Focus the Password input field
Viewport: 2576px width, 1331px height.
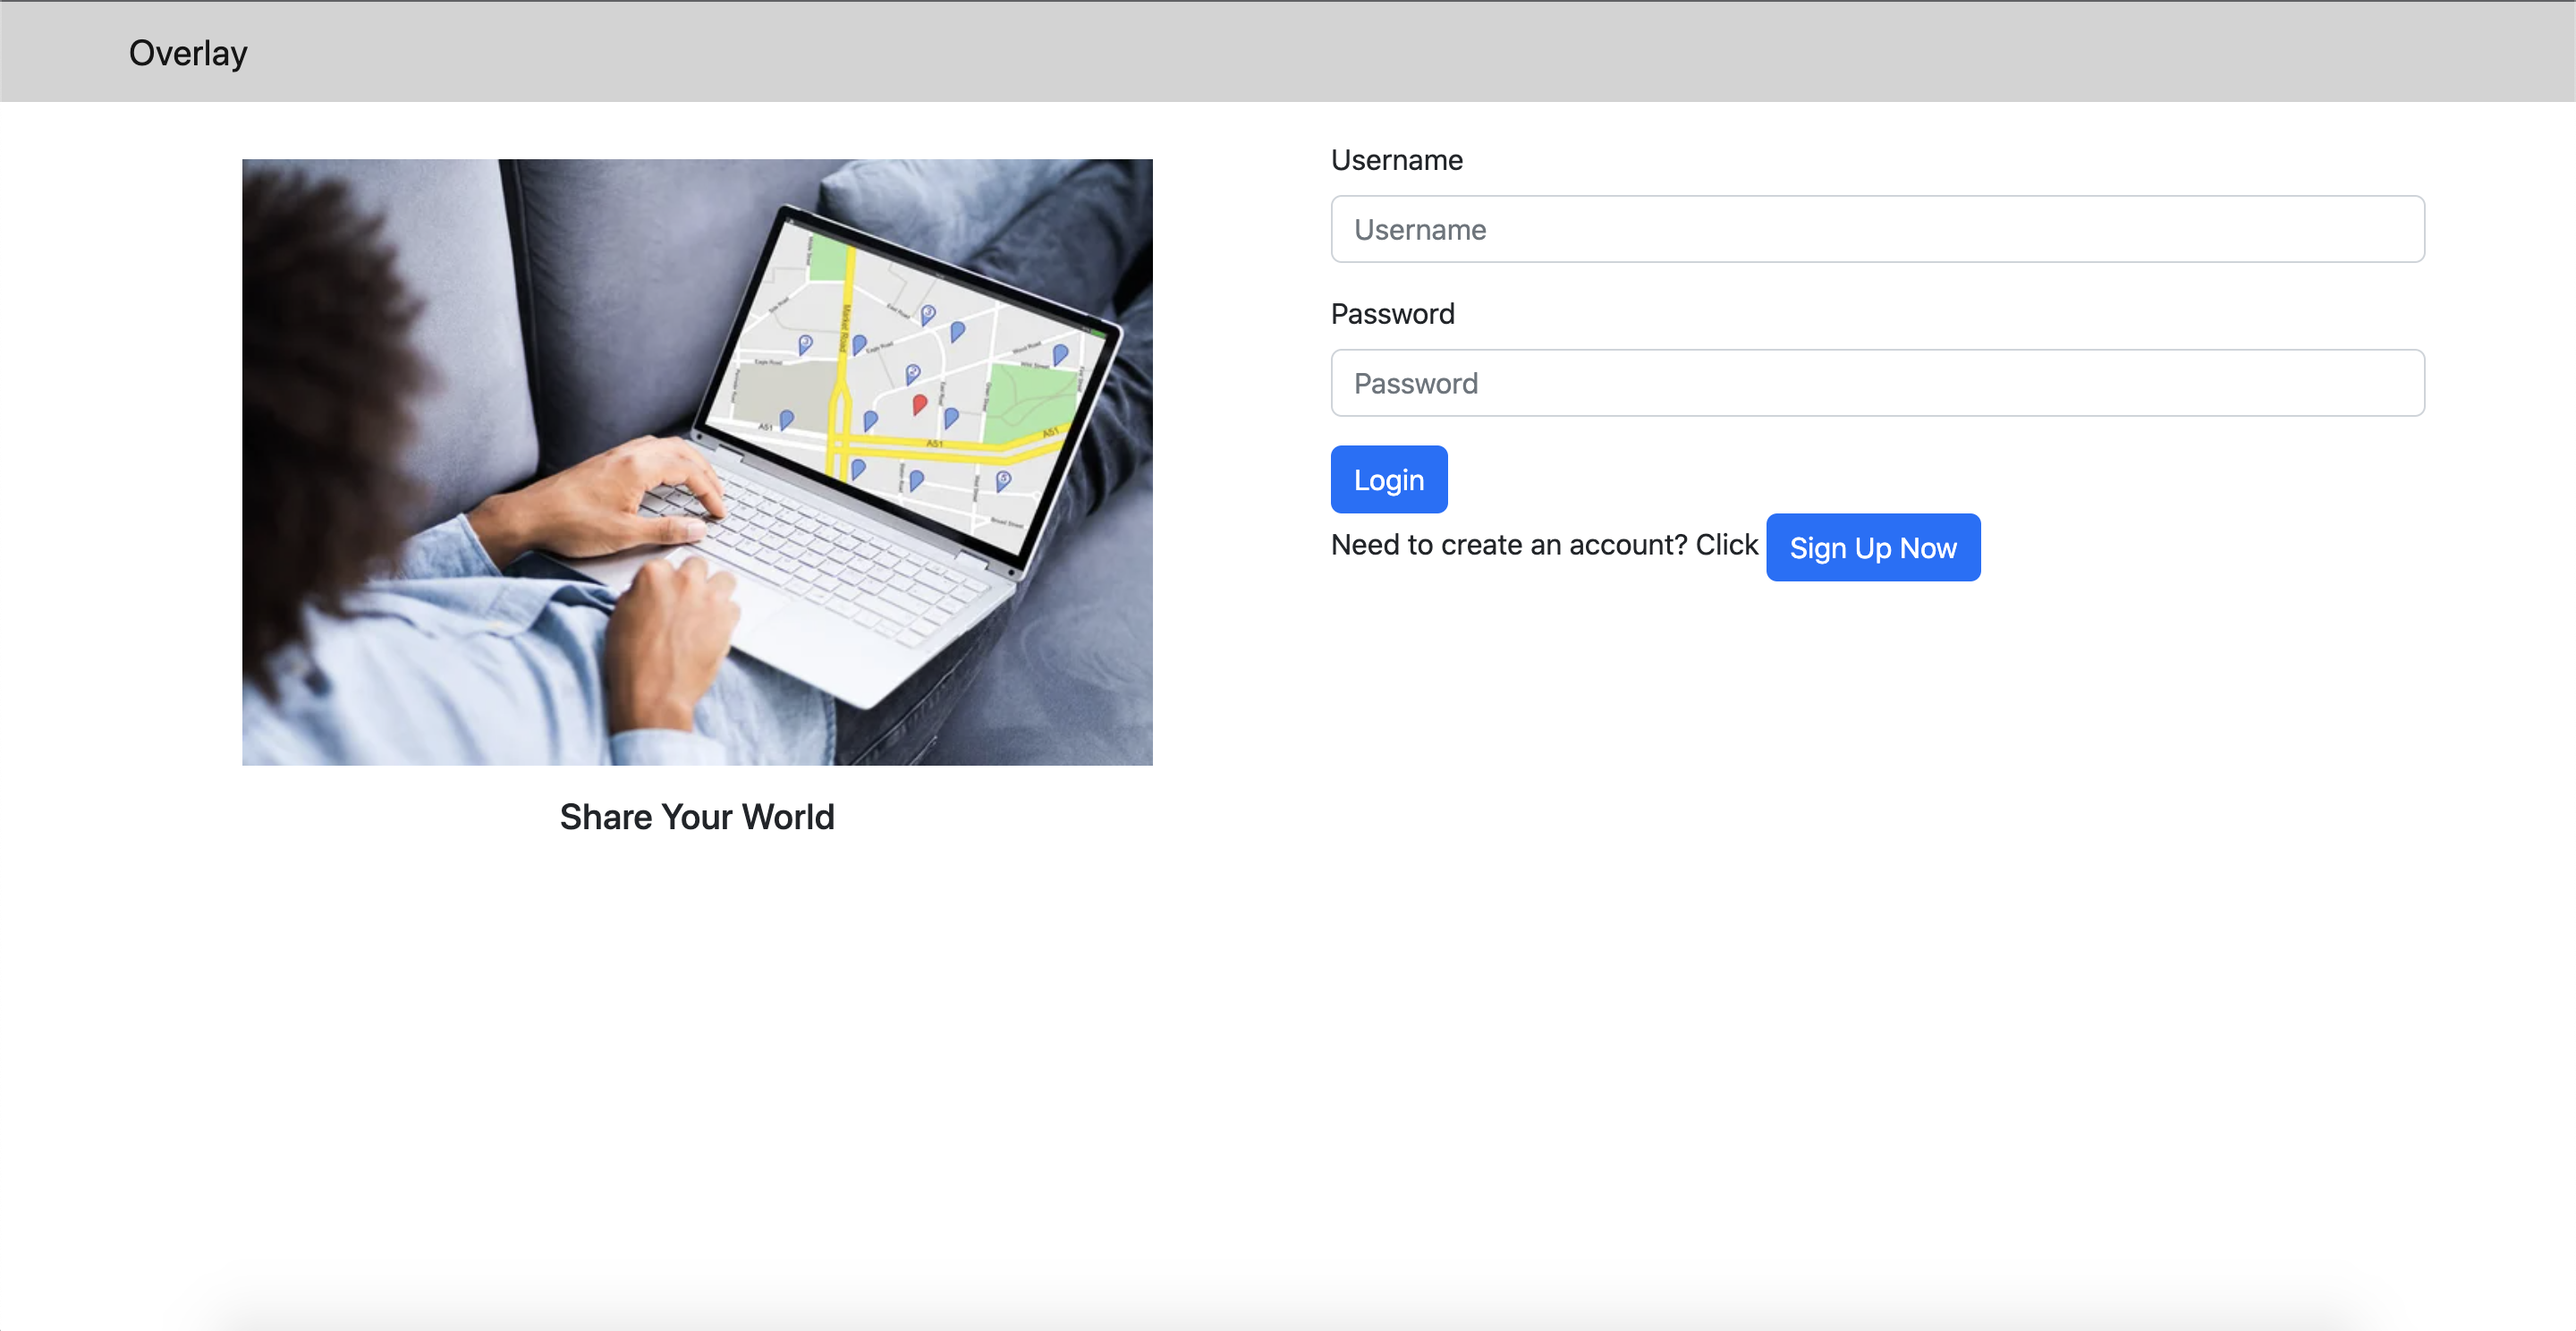(x=1876, y=383)
